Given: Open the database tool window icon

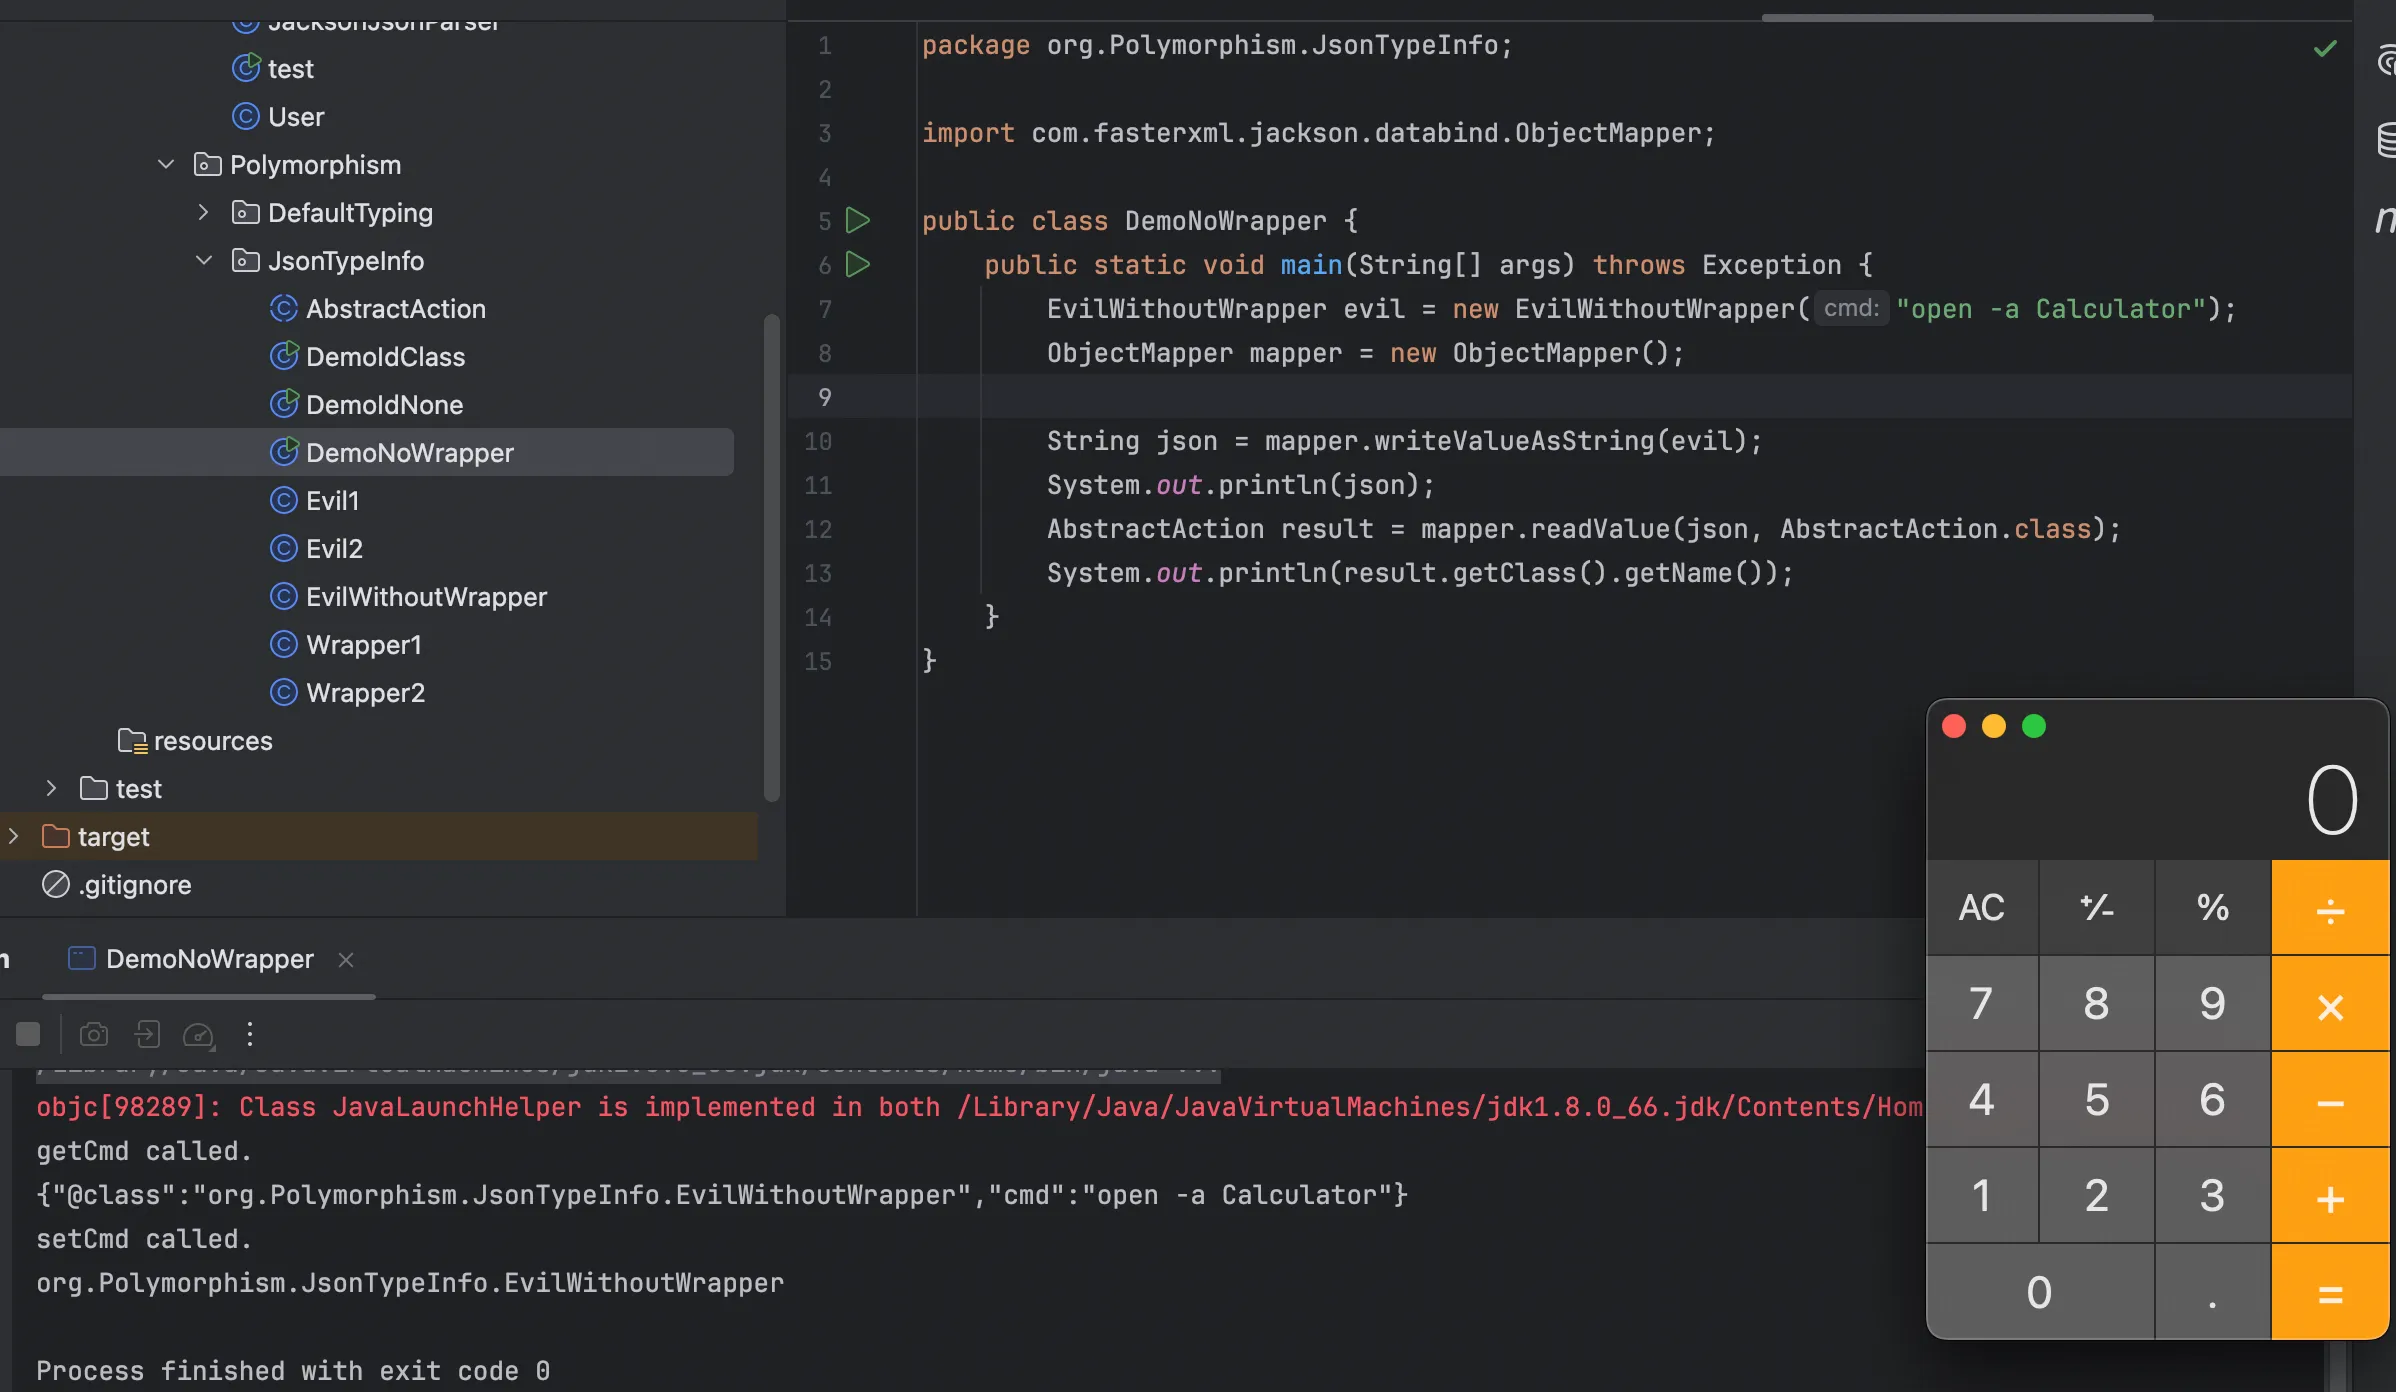Looking at the screenshot, I should point(2386,140).
